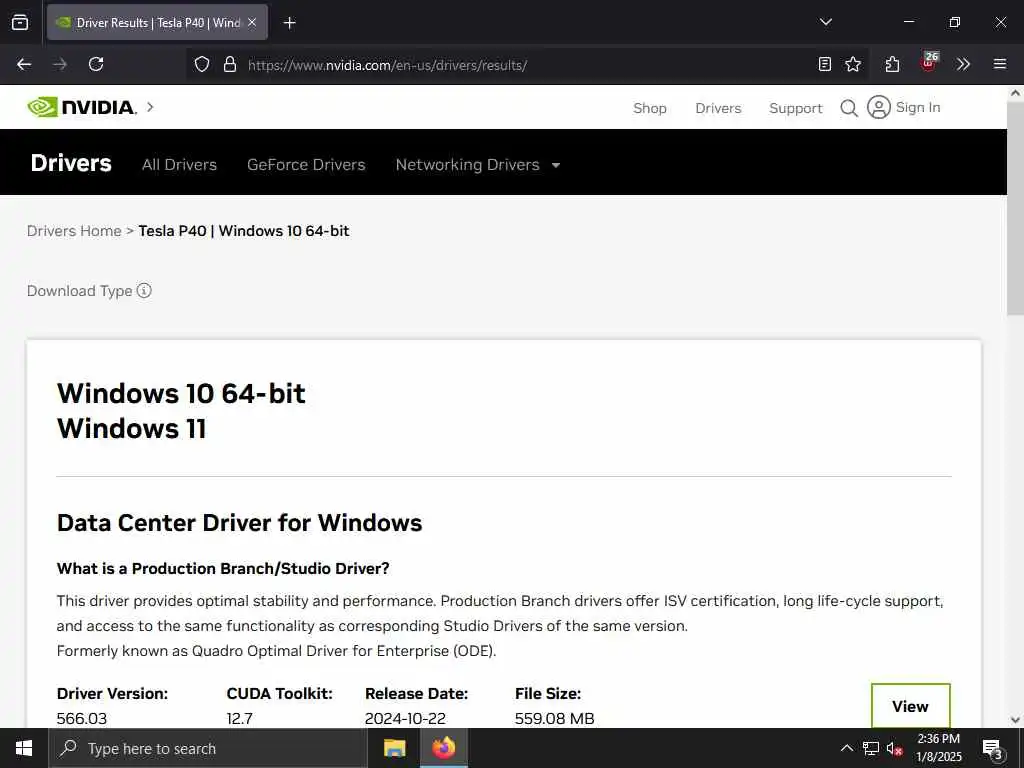Show more tools overflow chevrons
1024x768 pixels.
(963, 64)
